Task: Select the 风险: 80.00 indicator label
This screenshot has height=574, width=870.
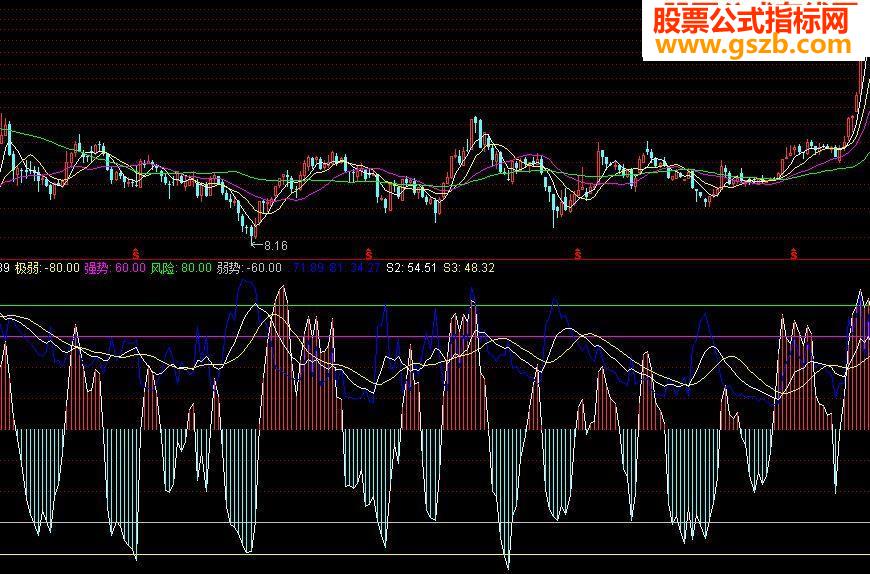Action: [181, 268]
